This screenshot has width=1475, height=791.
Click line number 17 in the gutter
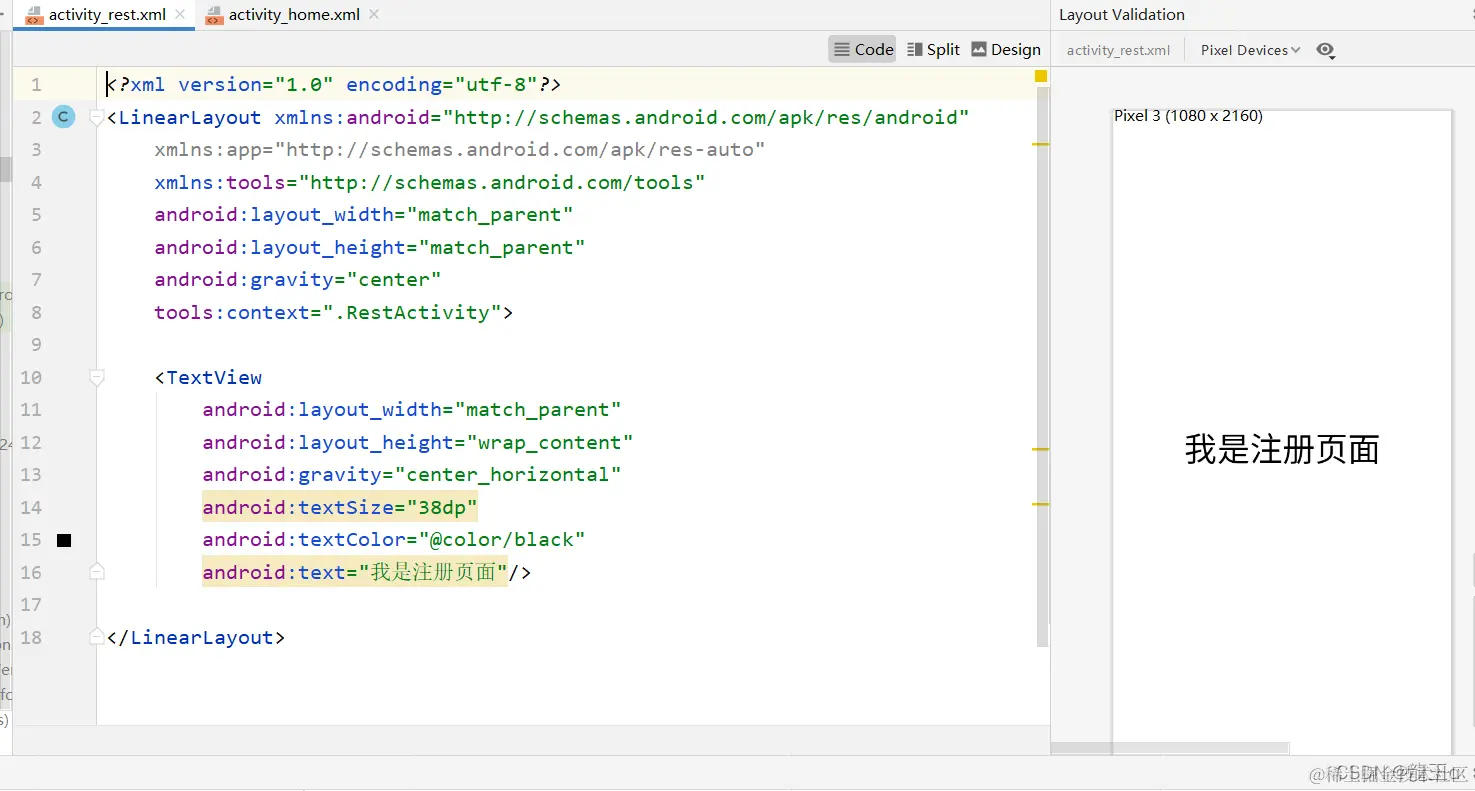[x=31, y=605]
